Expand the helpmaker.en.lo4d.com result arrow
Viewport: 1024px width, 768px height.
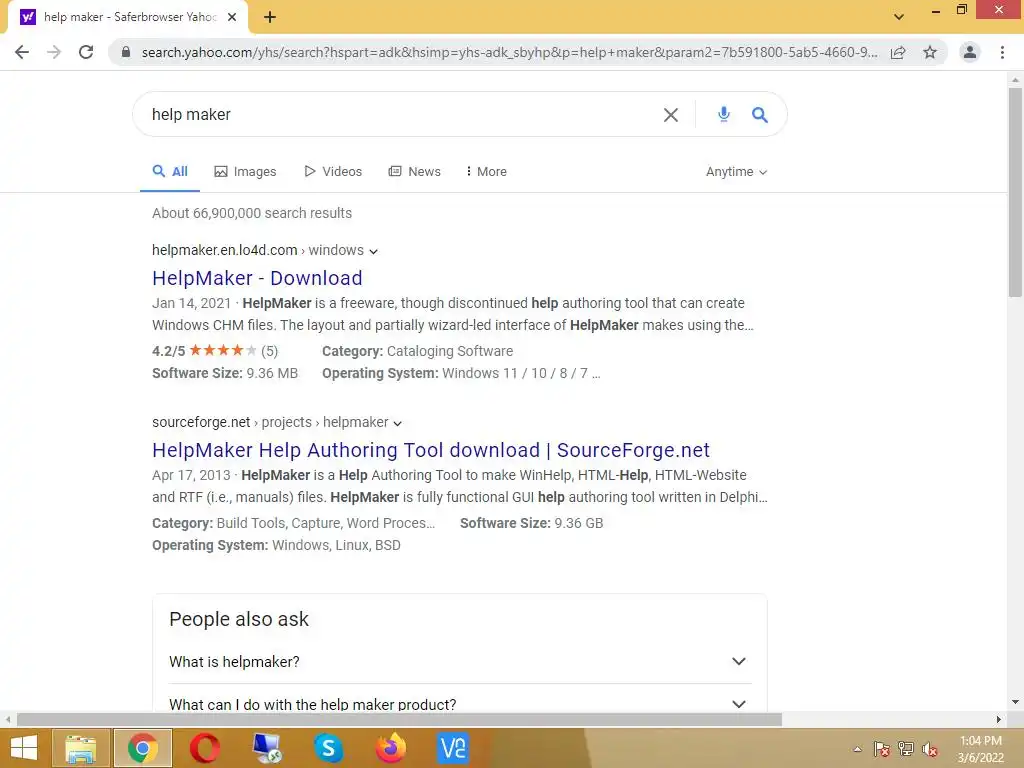coord(374,251)
